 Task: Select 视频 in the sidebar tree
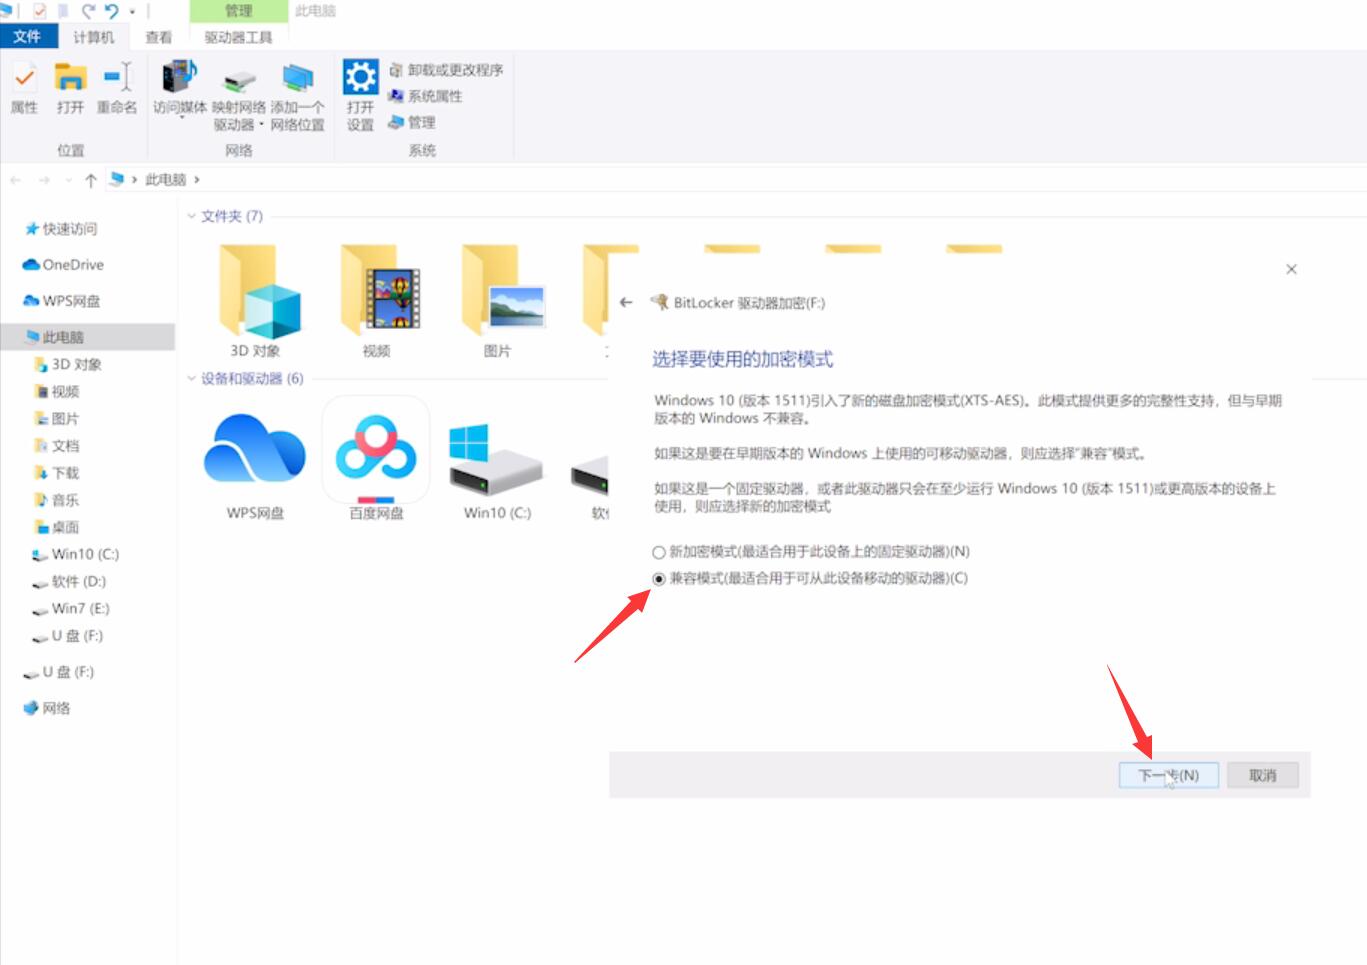[x=57, y=391]
